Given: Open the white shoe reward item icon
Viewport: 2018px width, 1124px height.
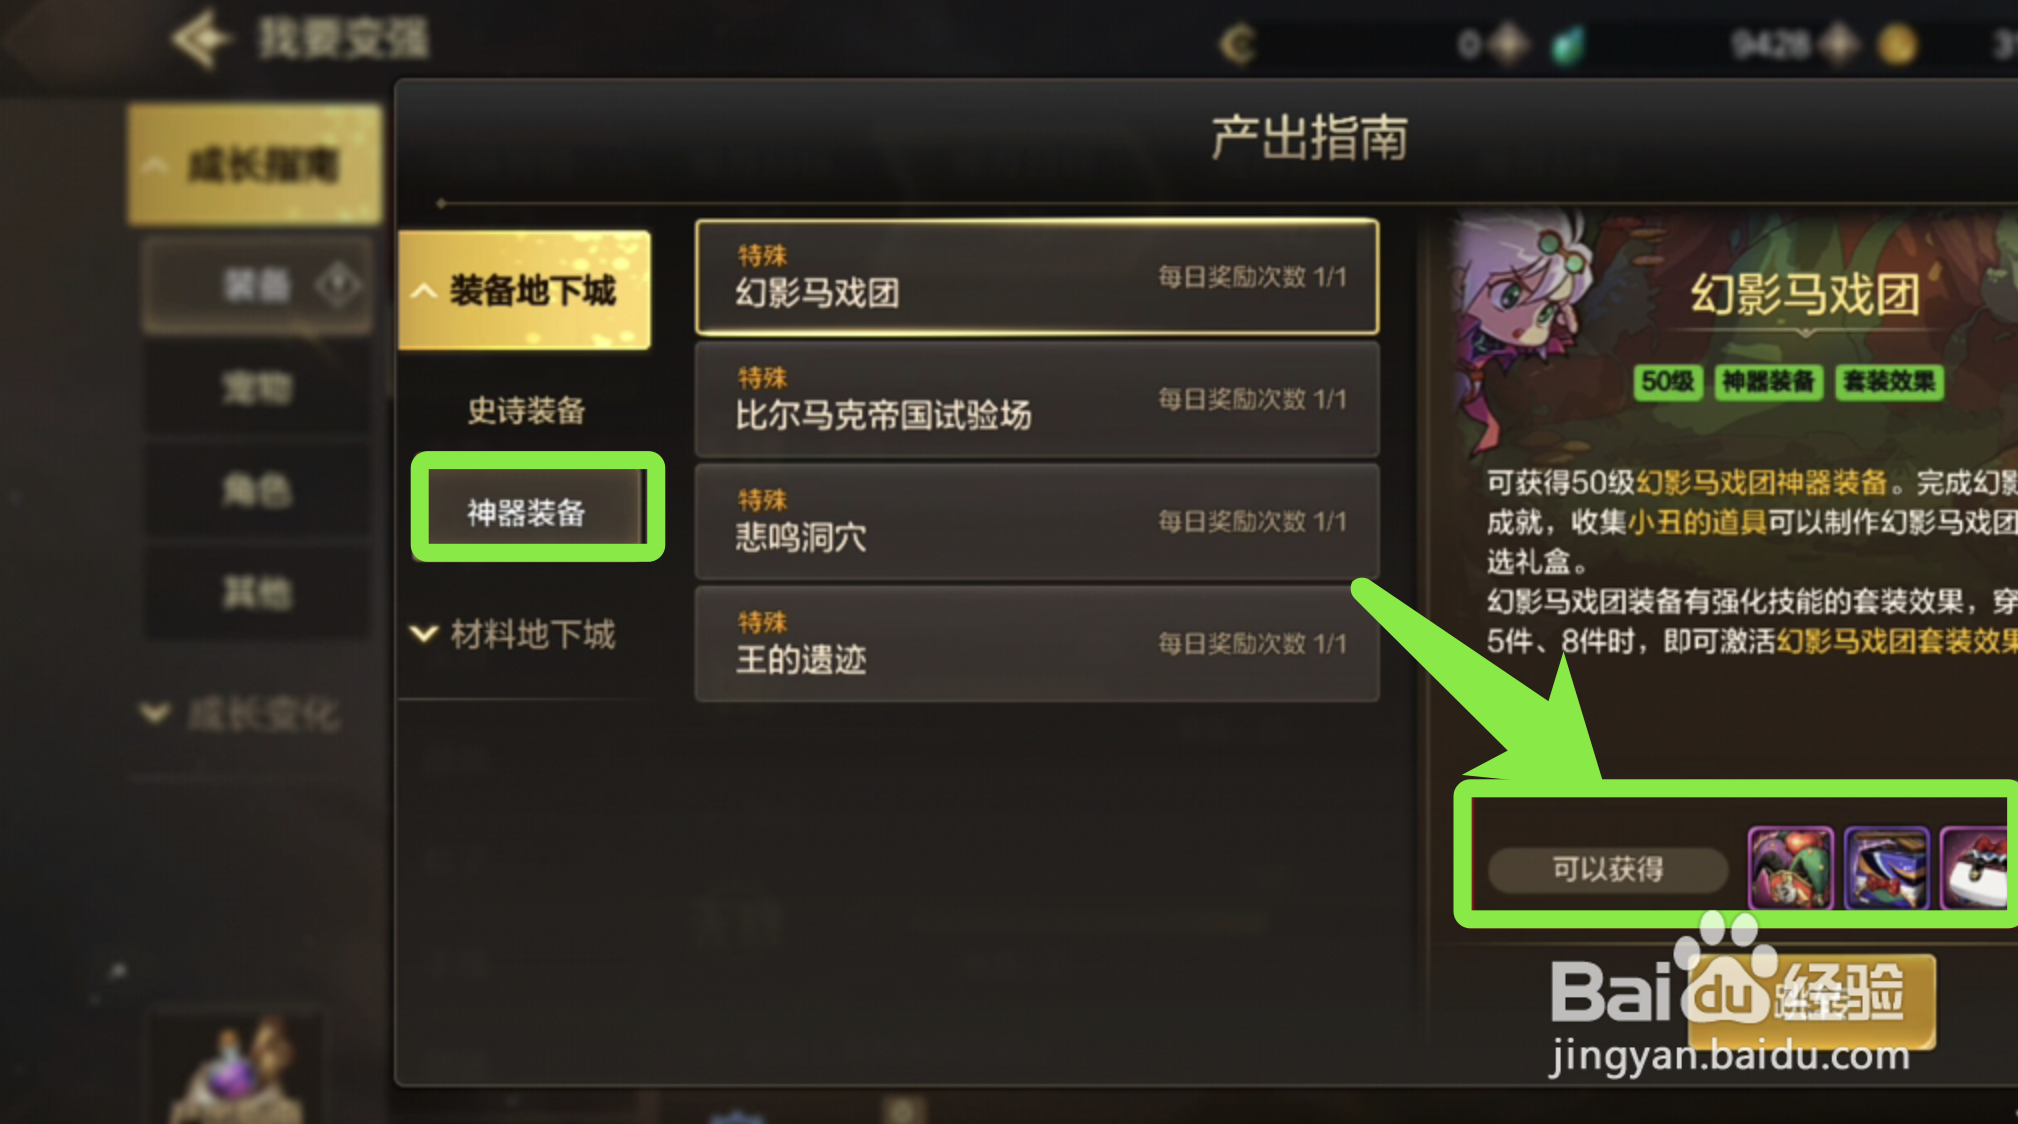Looking at the screenshot, I should (x=1976, y=868).
